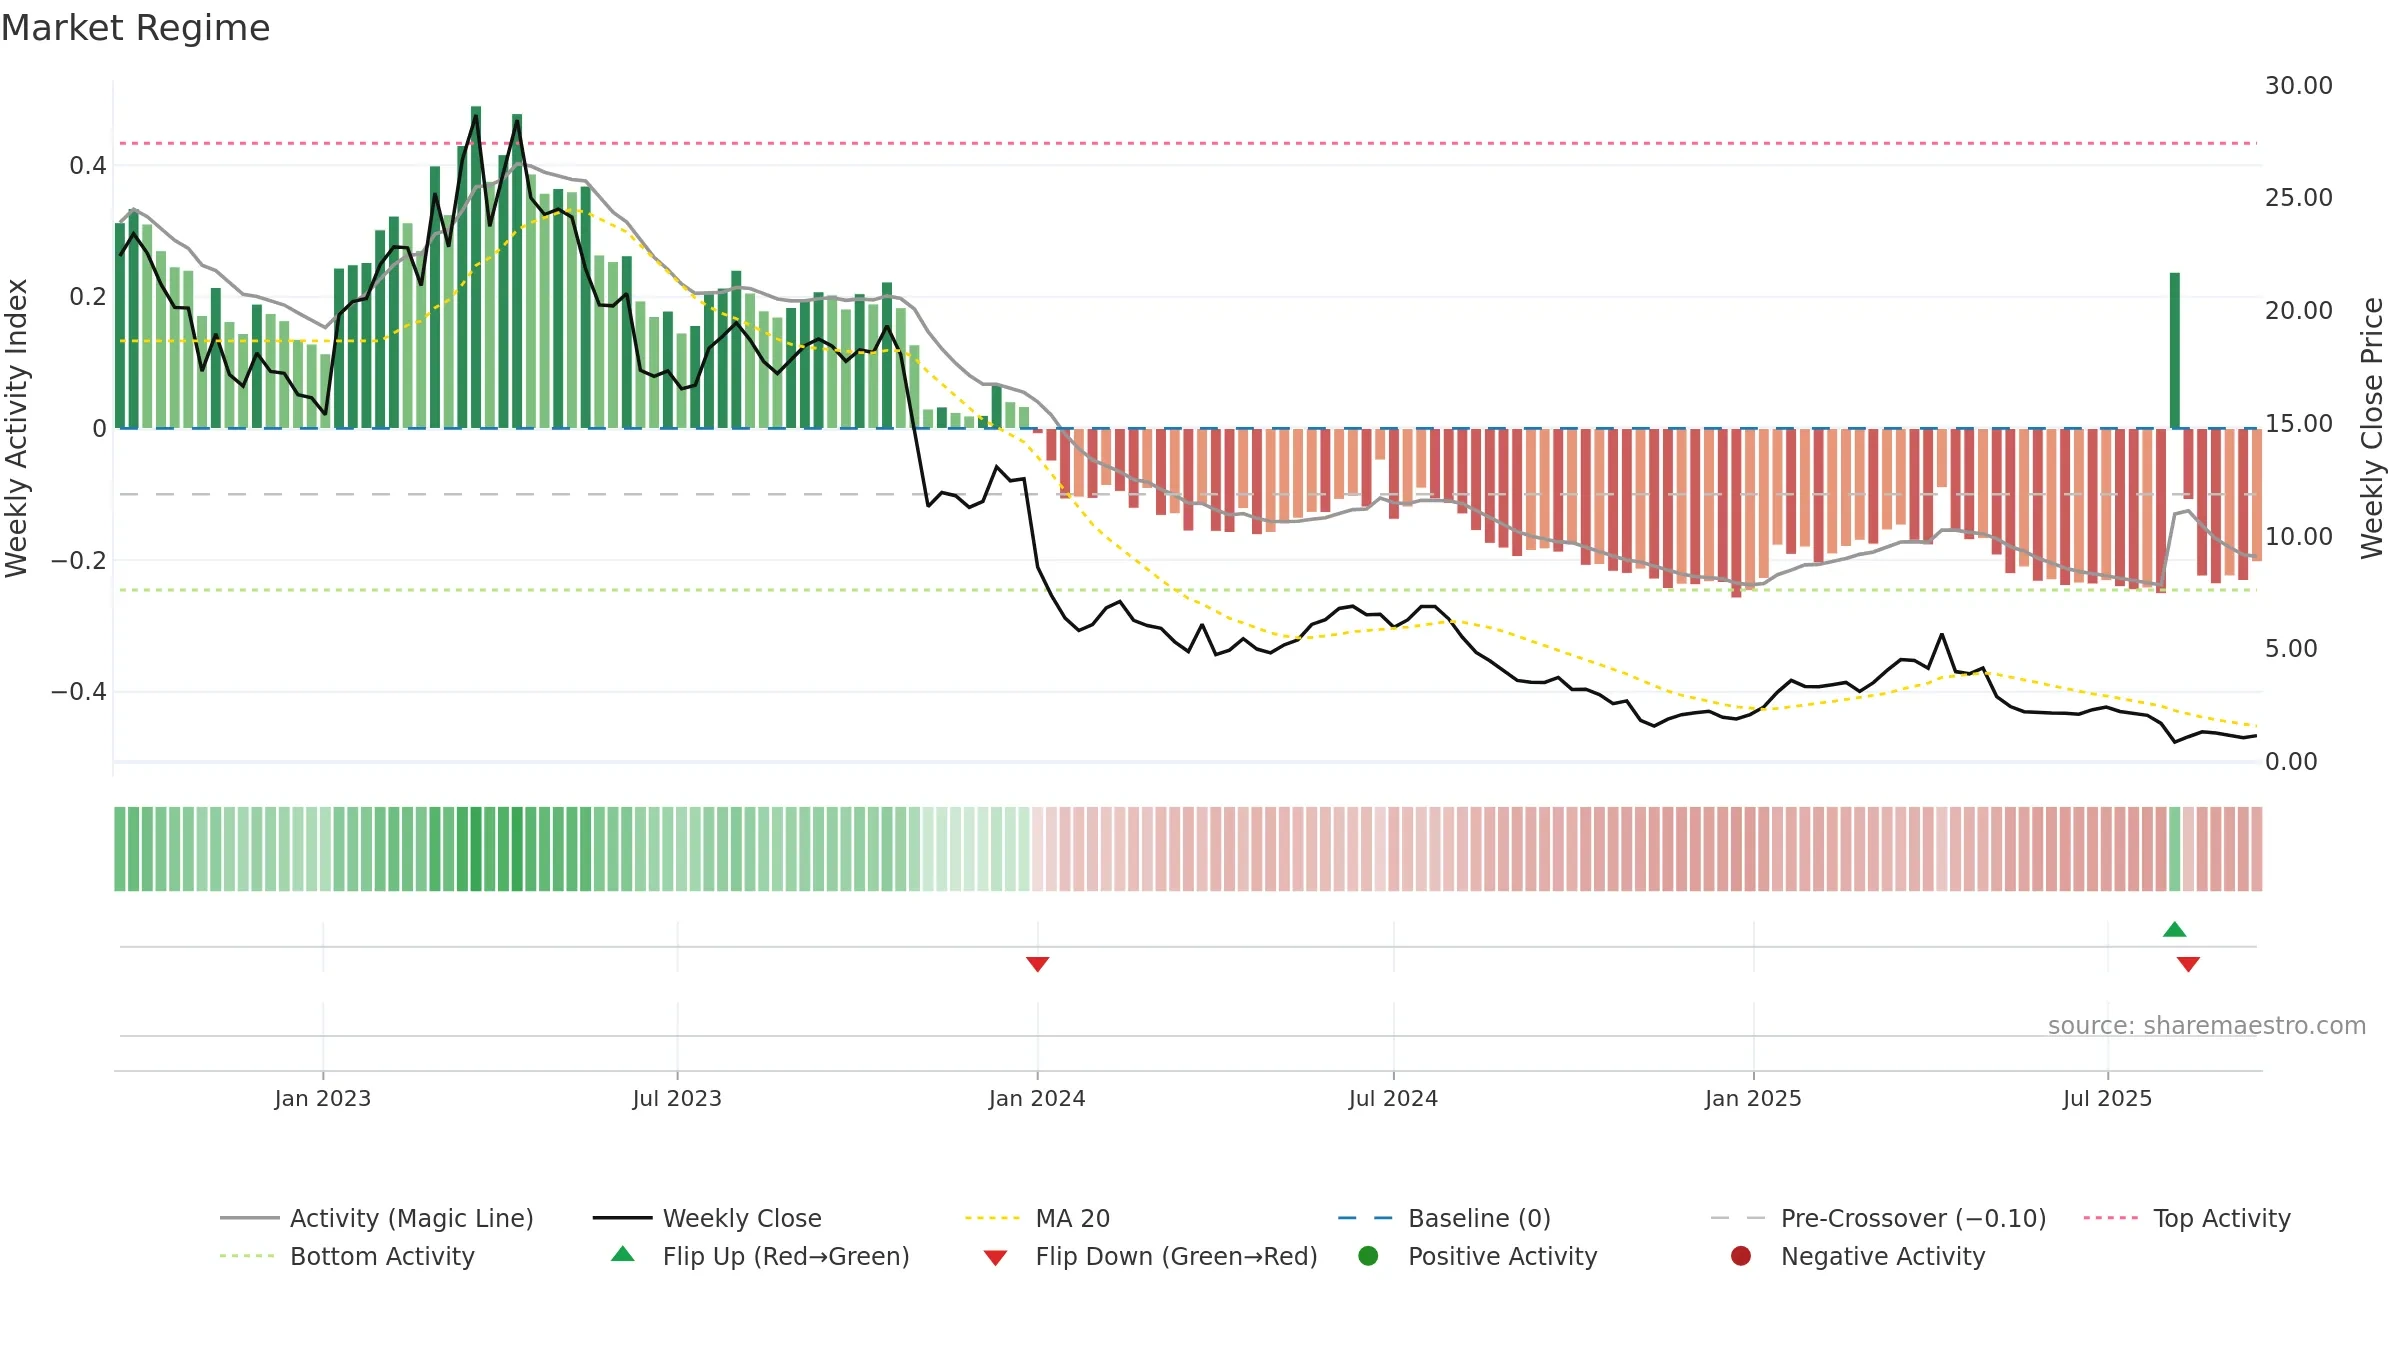Image resolution: width=2400 pixels, height=1350 pixels.
Task: Toggle the Activity (Magic Line) legend entry
Action: click(377, 1218)
